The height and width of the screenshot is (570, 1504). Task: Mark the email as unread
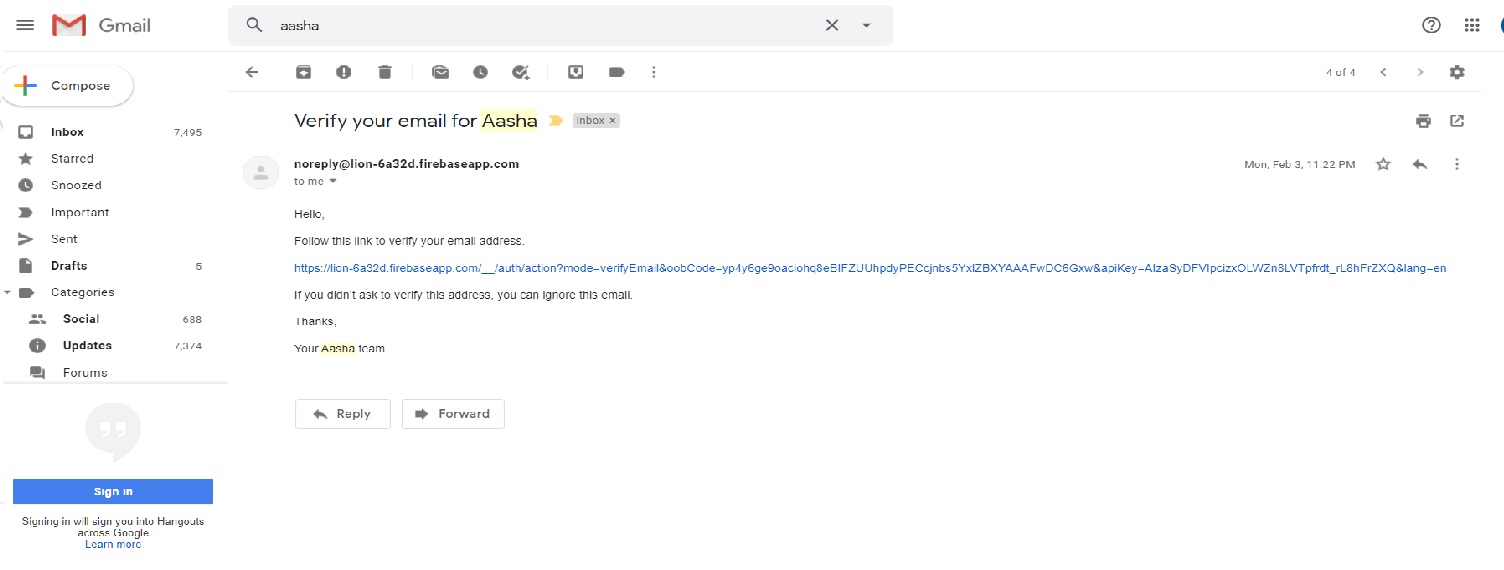point(440,72)
